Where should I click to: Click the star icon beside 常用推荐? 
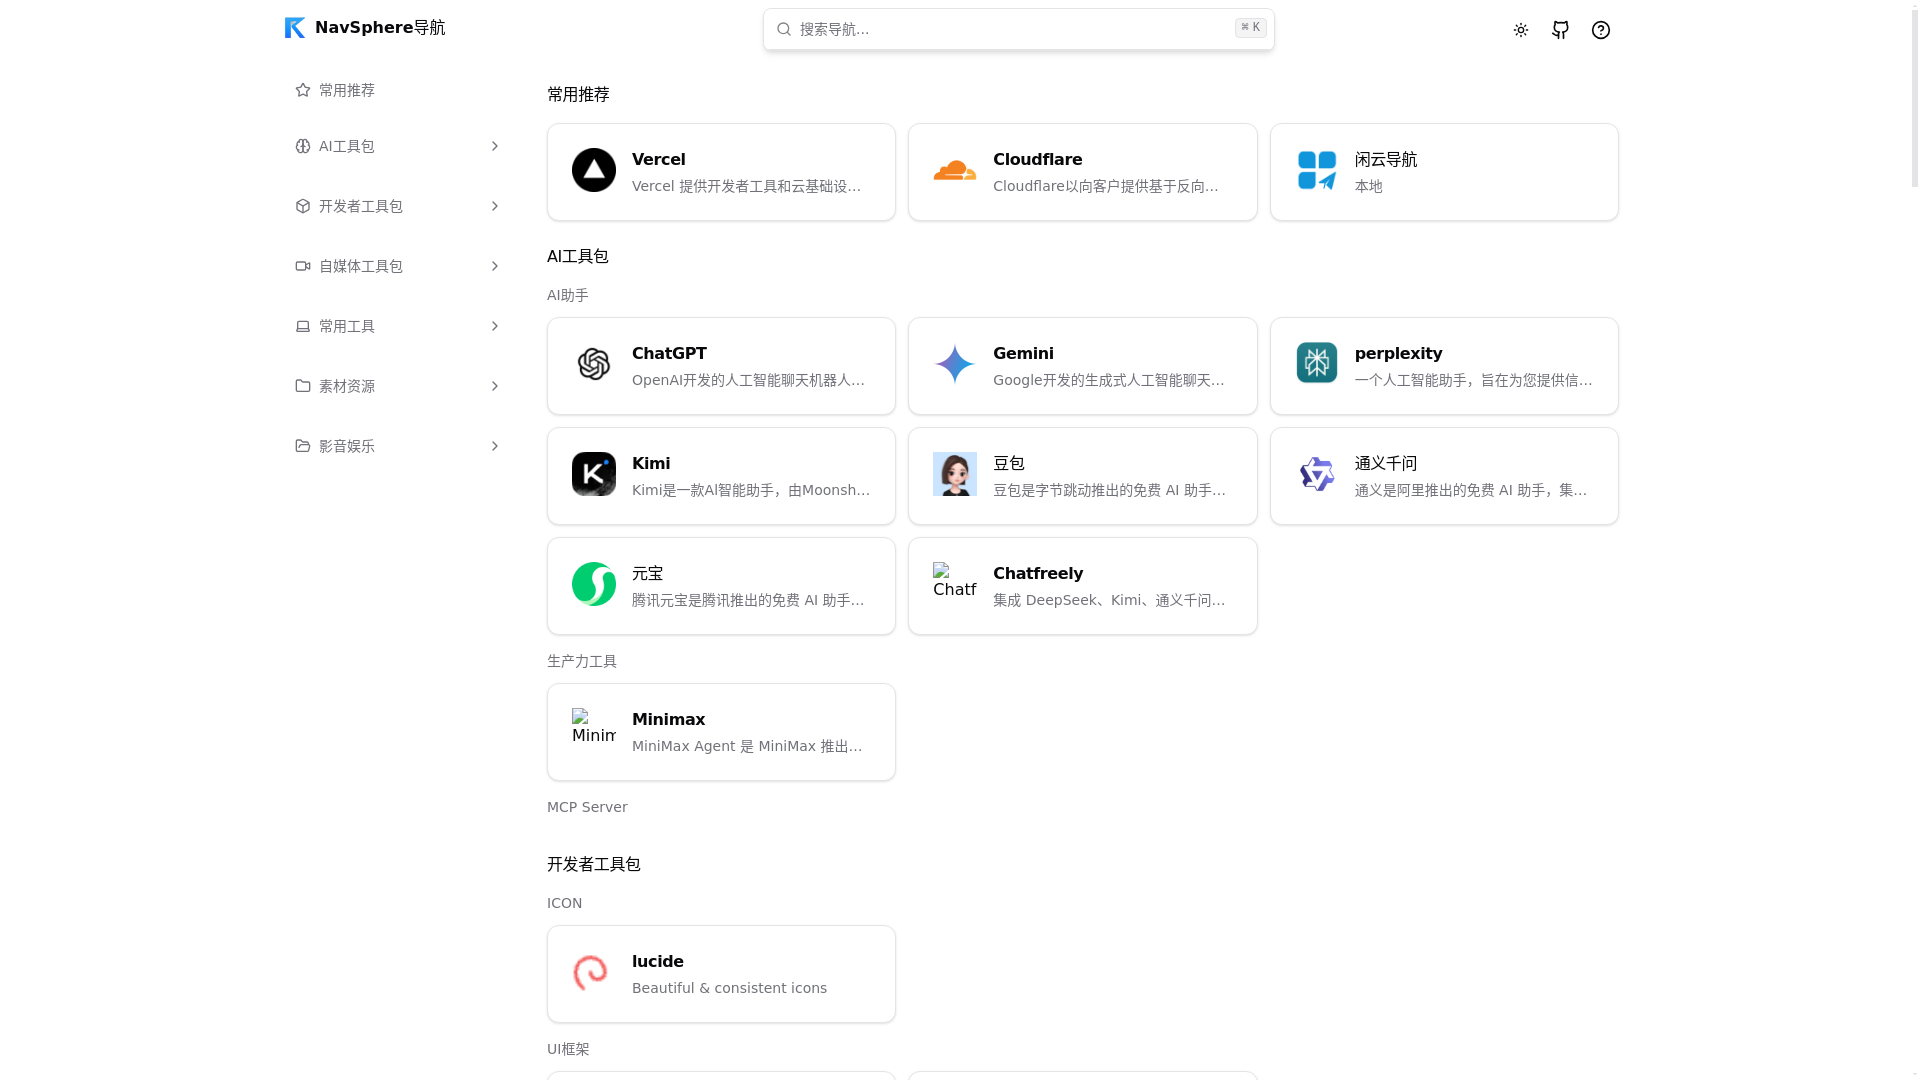(x=303, y=90)
